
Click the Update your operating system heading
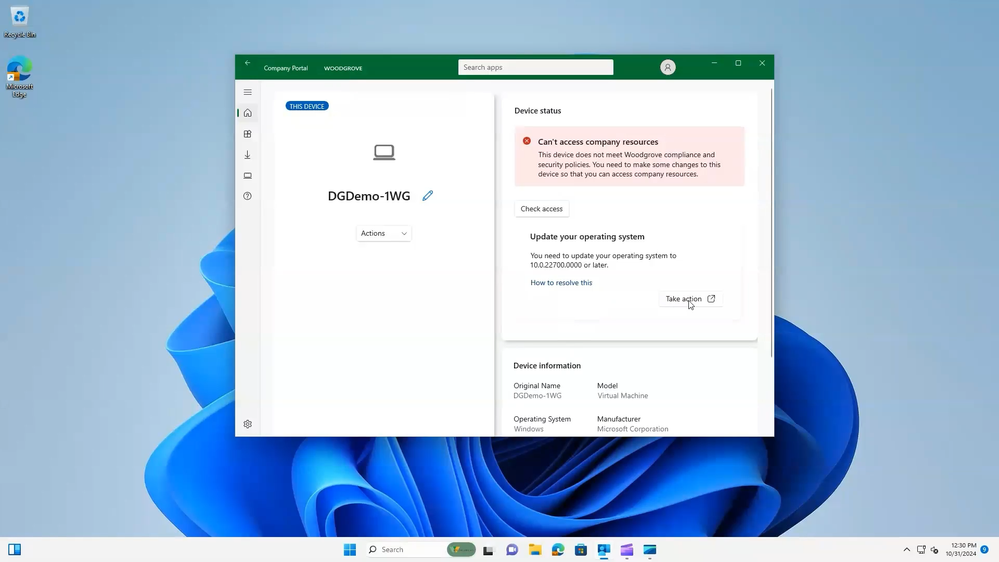[587, 236]
